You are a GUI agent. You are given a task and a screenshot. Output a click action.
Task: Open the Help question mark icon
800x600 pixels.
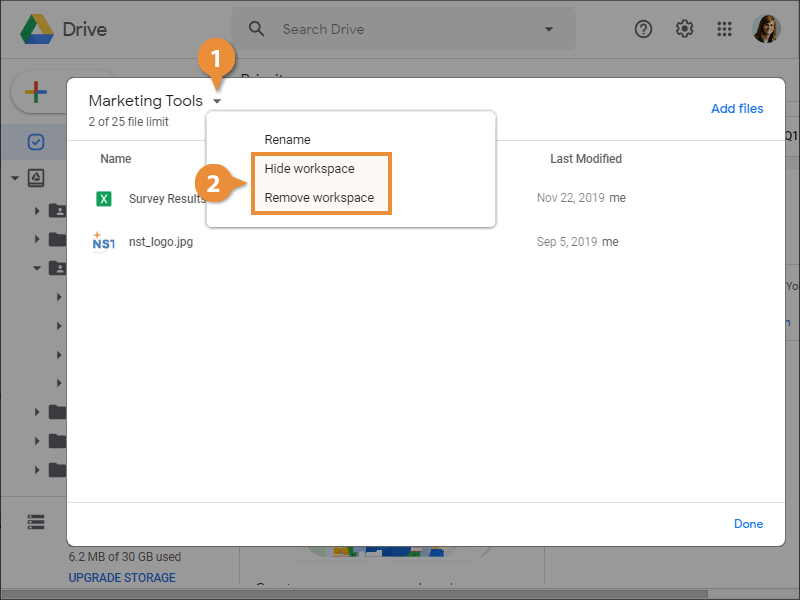(x=644, y=29)
